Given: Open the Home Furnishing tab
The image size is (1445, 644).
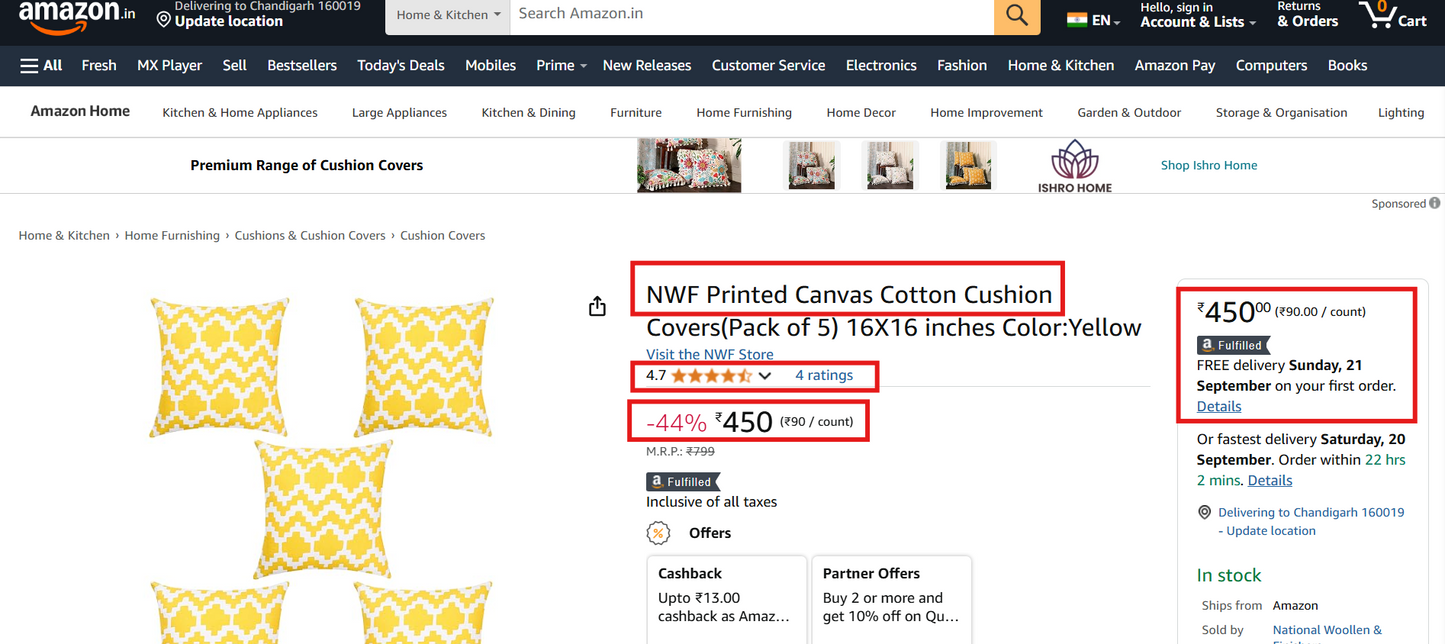Looking at the screenshot, I should [743, 113].
